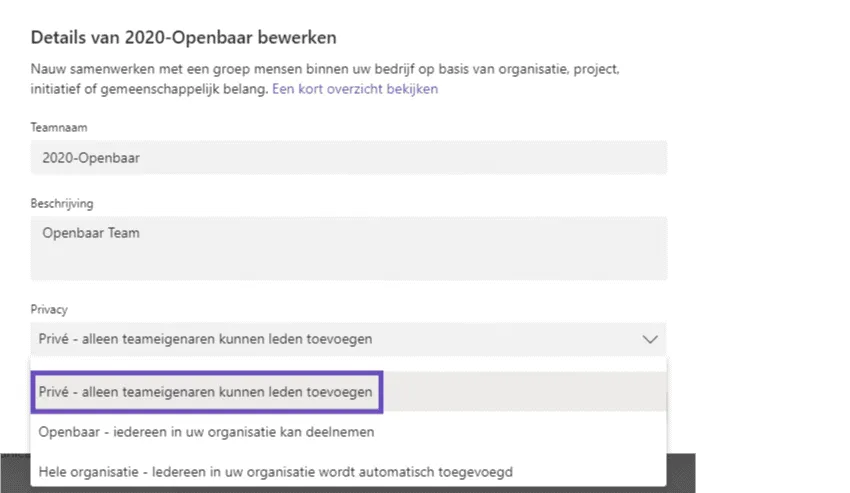Screen dimensions: 850x493
Task: Click the Privacy dropdown chevron arrow
Action: click(650, 339)
